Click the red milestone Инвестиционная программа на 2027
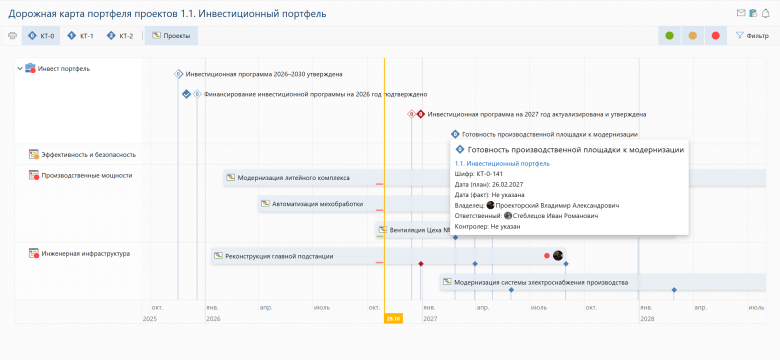The height and width of the screenshot is (360, 780). 420,114
